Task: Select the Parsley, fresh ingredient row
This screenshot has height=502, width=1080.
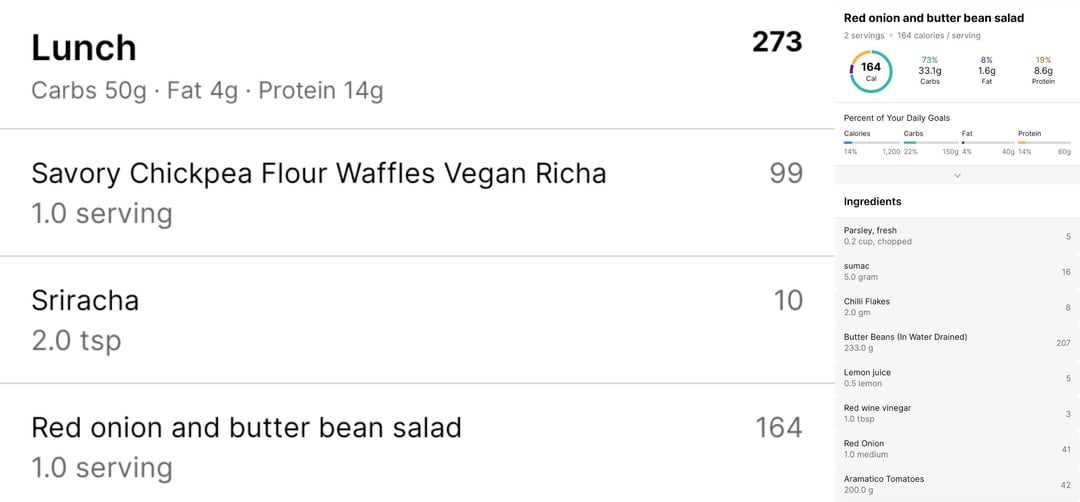Action: click(957, 236)
